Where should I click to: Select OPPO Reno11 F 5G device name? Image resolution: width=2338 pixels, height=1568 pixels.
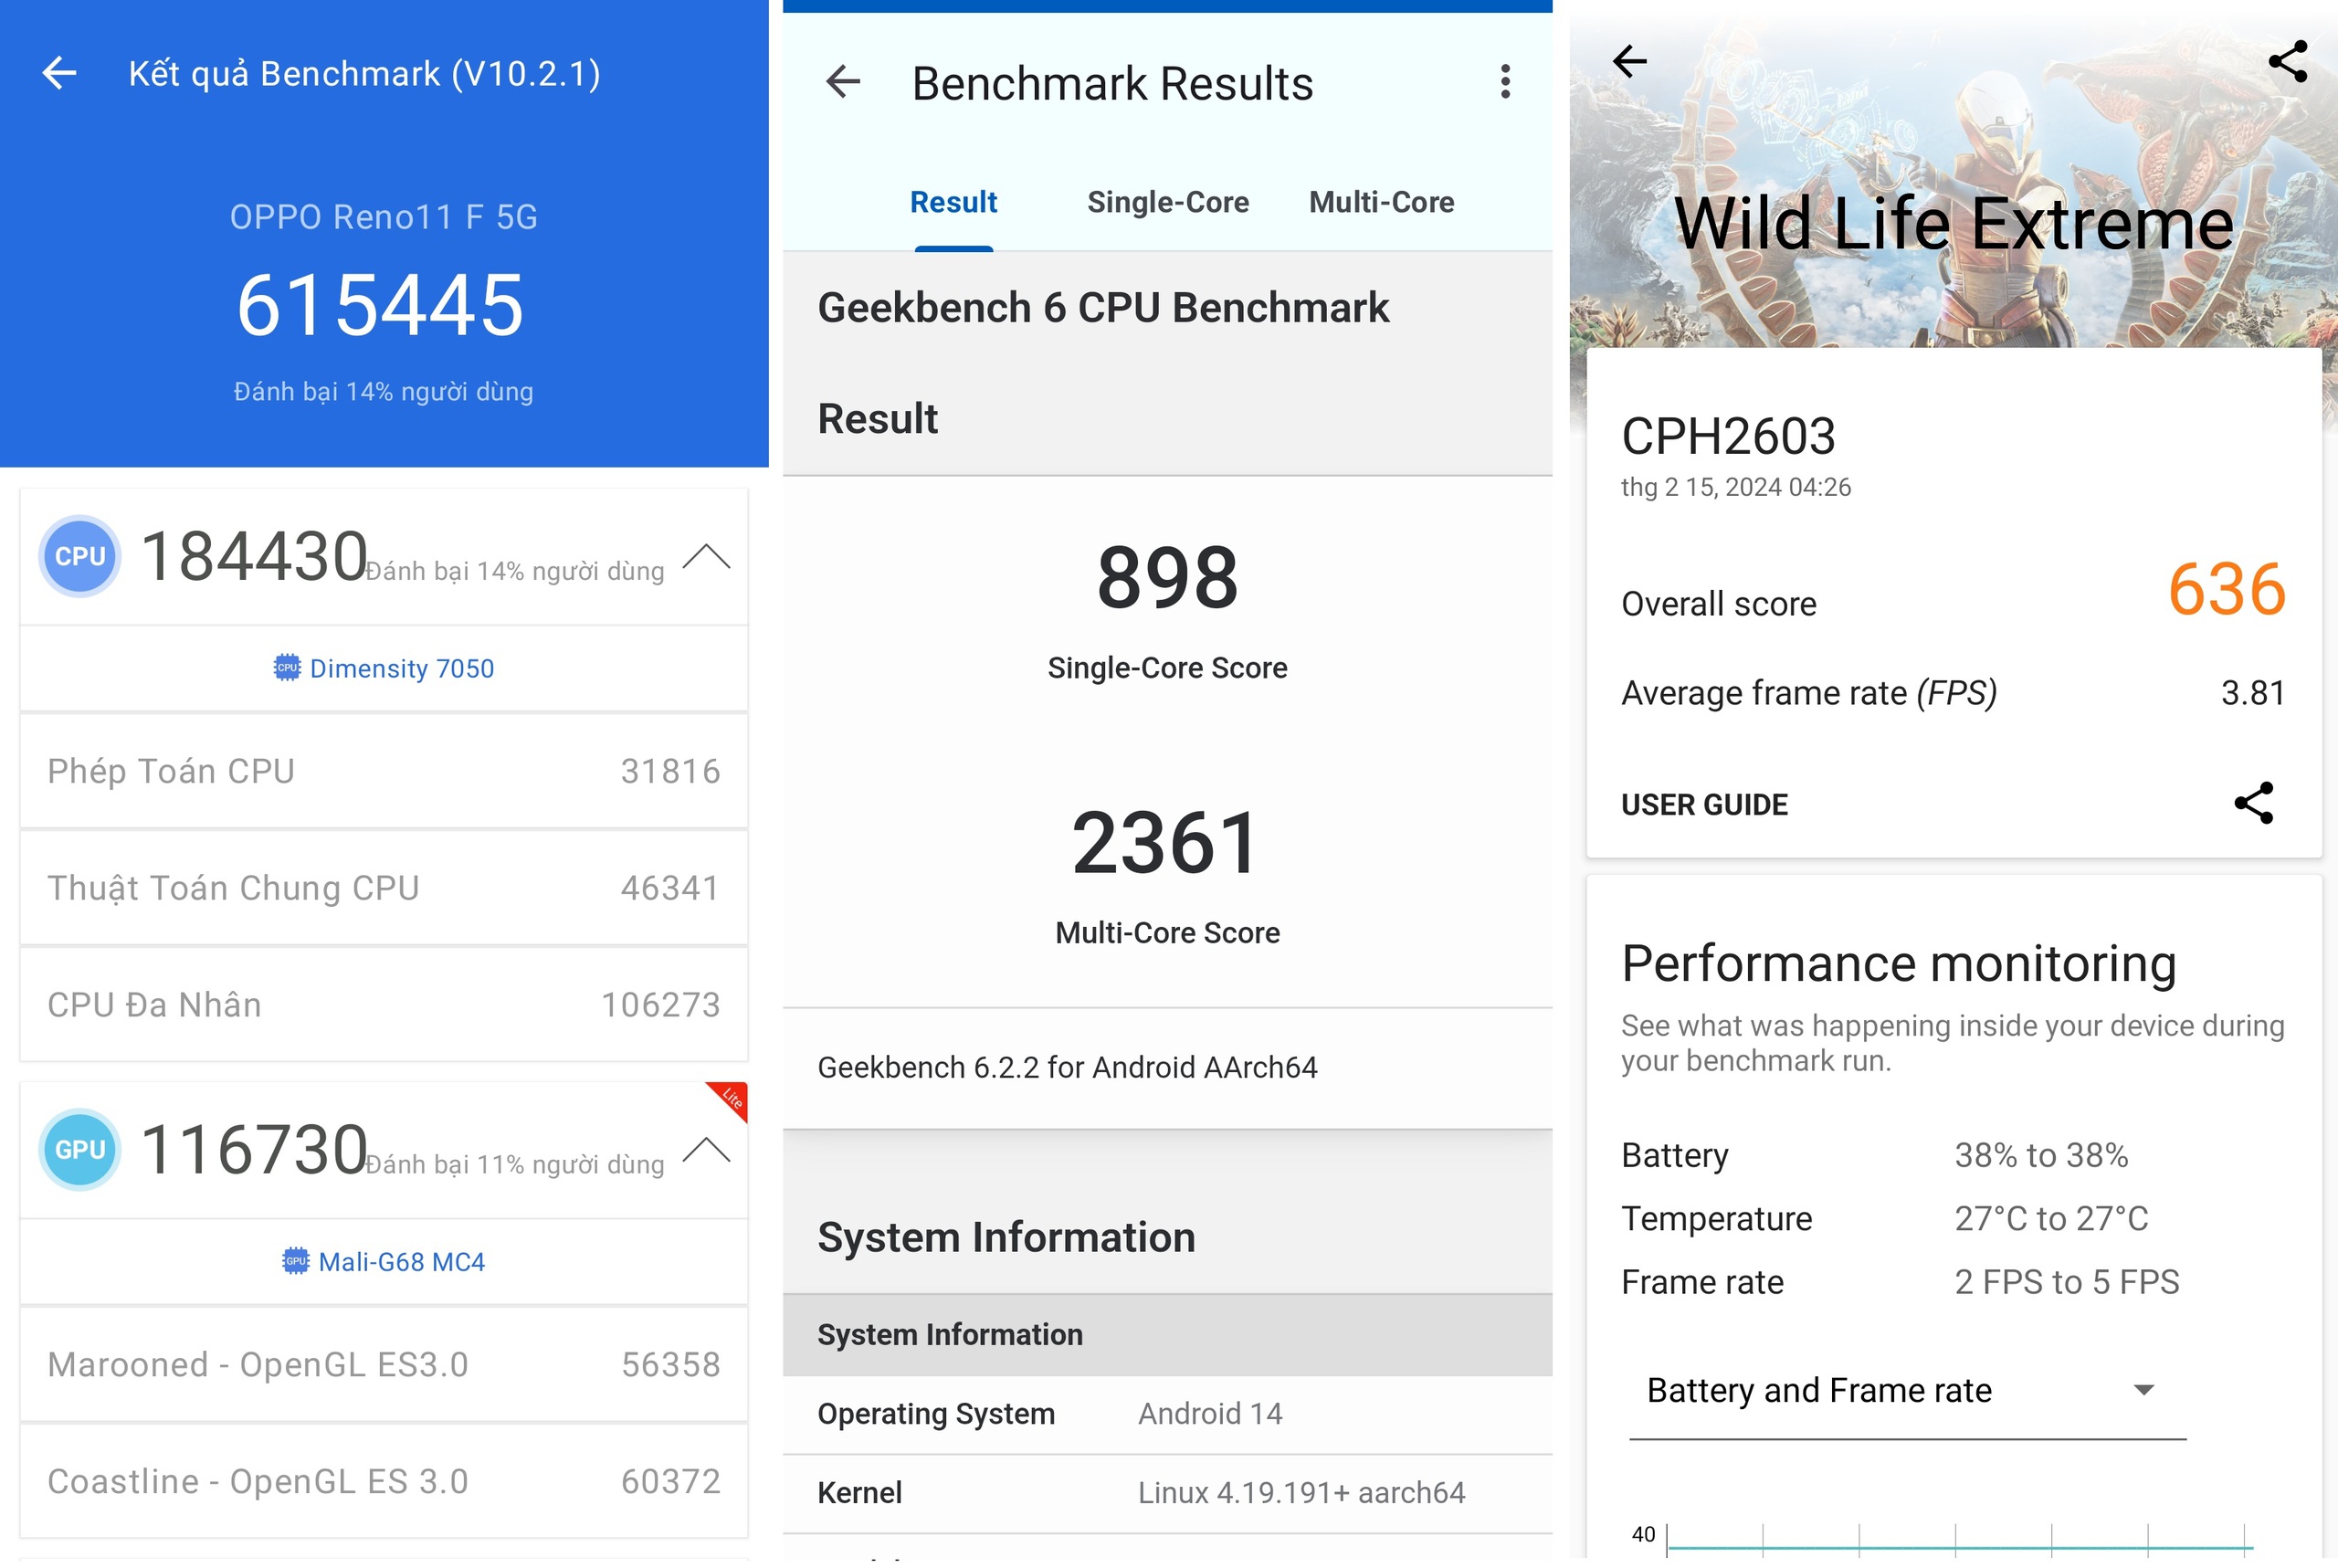click(384, 217)
